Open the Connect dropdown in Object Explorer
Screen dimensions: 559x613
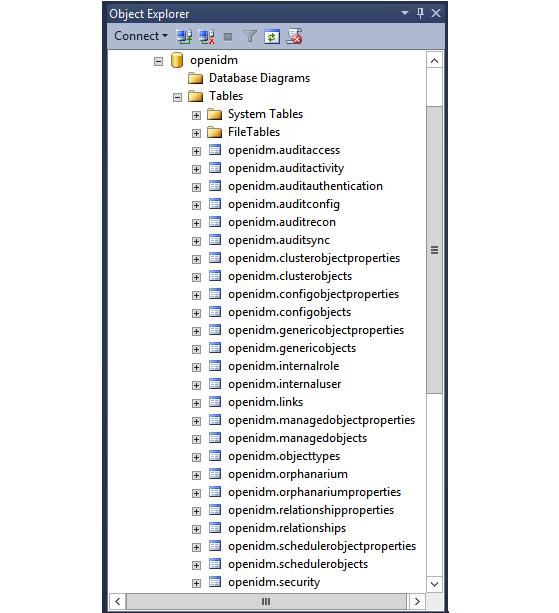point(141,36)
